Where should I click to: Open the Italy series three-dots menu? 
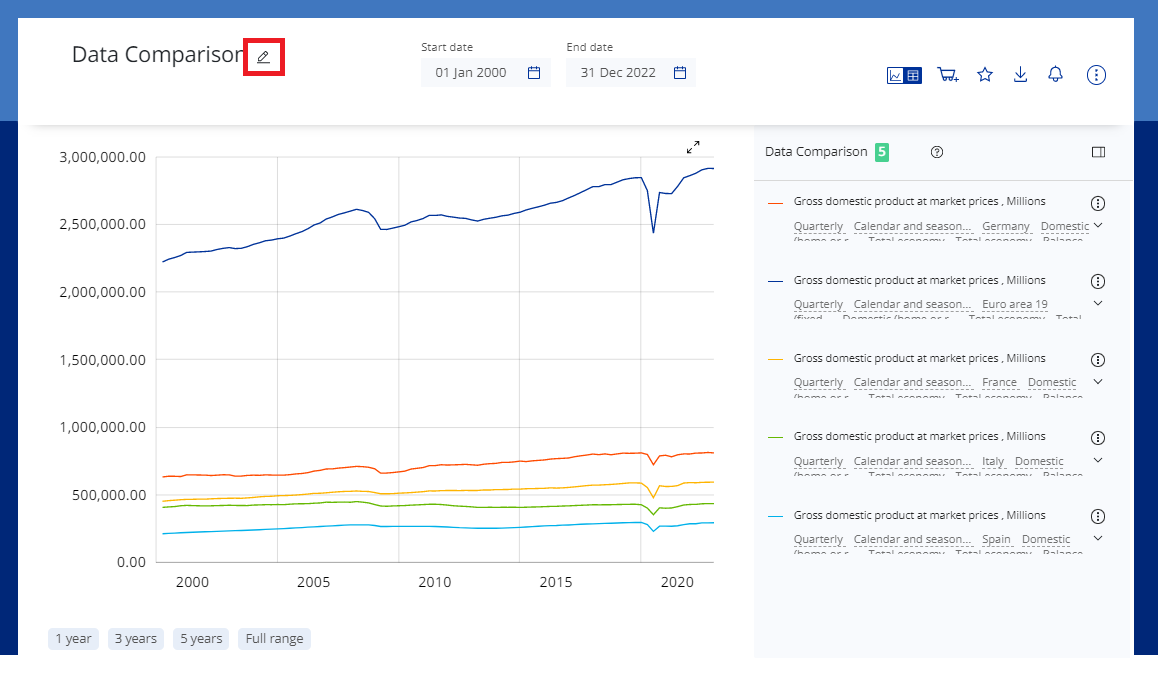pyautogui.click(x=1097, y=438)
